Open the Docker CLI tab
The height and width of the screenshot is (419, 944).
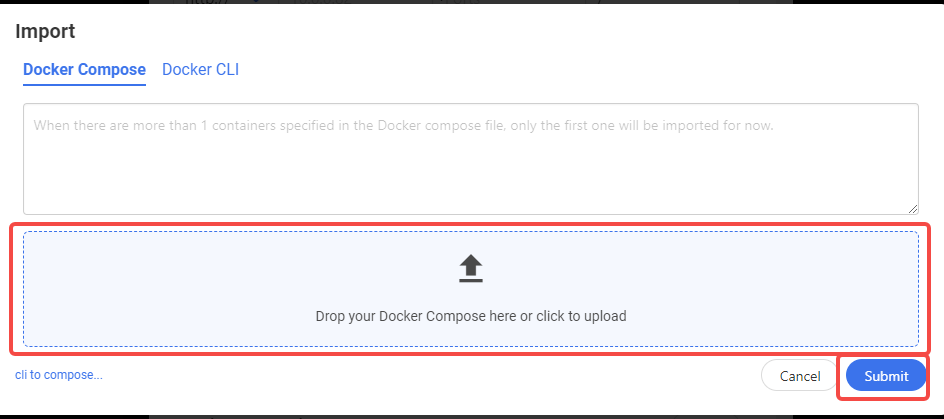click(x=200, y=70)
